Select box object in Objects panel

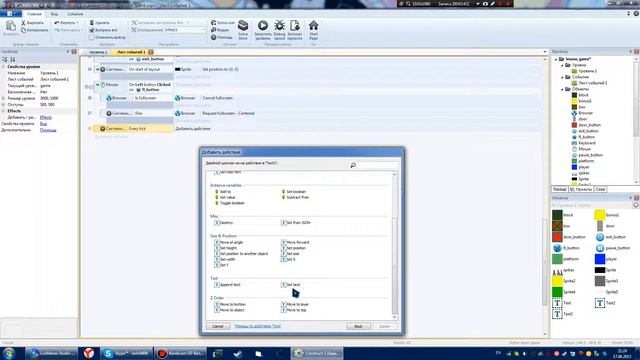coord(561,226)
